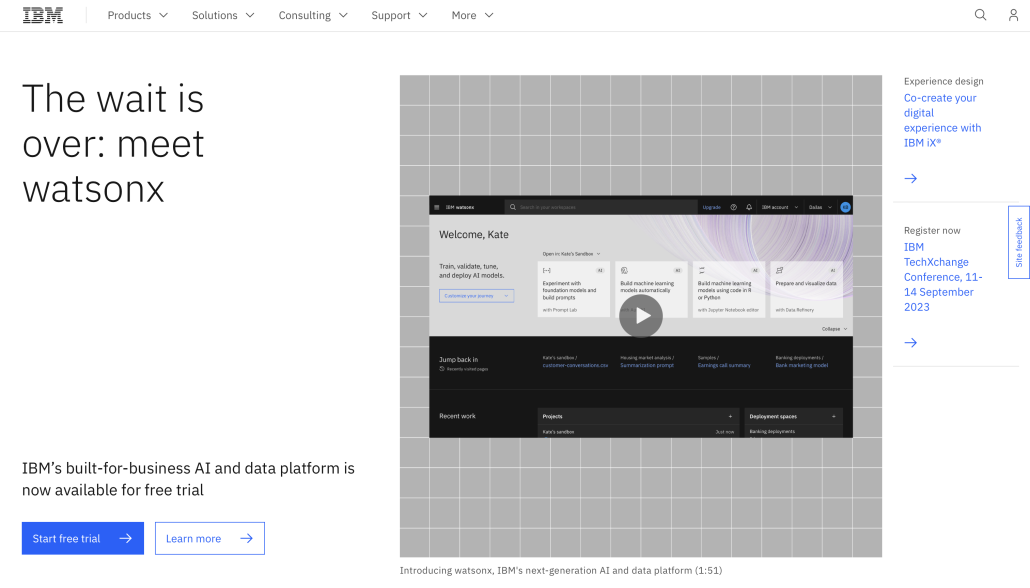Play the watsonx introduction video
Screen dimensions: 1030x588
[x=641, y=315]
